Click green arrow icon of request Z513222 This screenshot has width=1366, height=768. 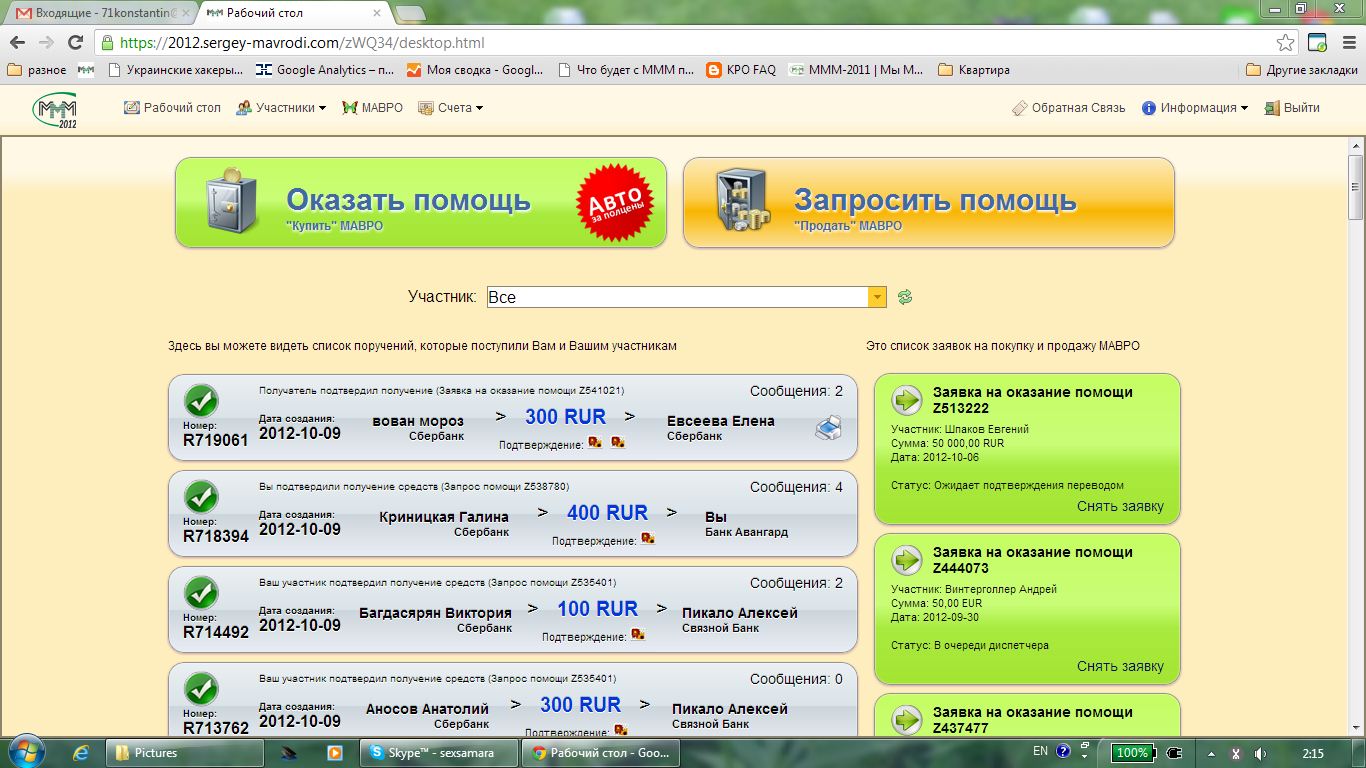tap(907, 400)
